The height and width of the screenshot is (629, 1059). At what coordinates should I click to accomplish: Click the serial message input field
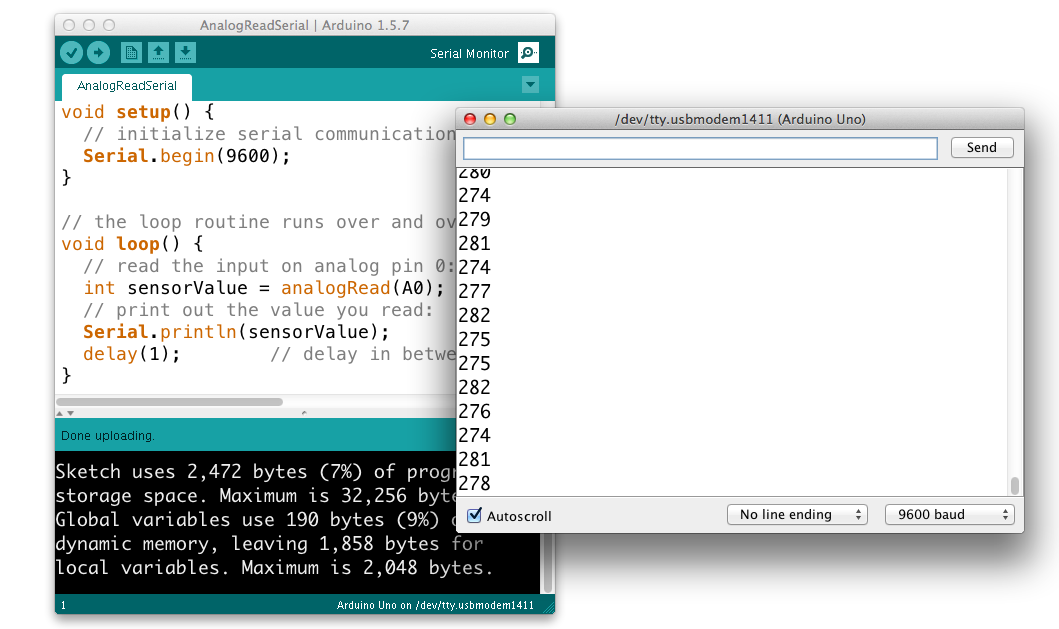[700, 148]
